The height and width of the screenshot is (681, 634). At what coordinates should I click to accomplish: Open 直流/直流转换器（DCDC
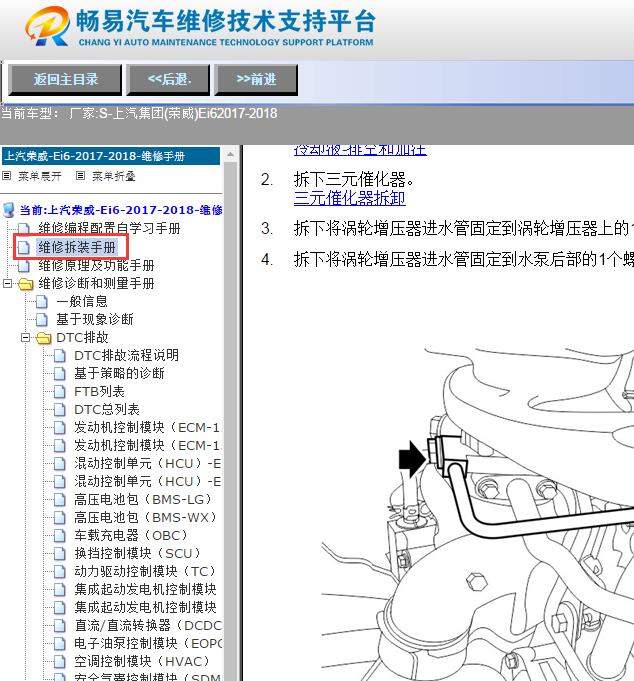tap(148, 625)
